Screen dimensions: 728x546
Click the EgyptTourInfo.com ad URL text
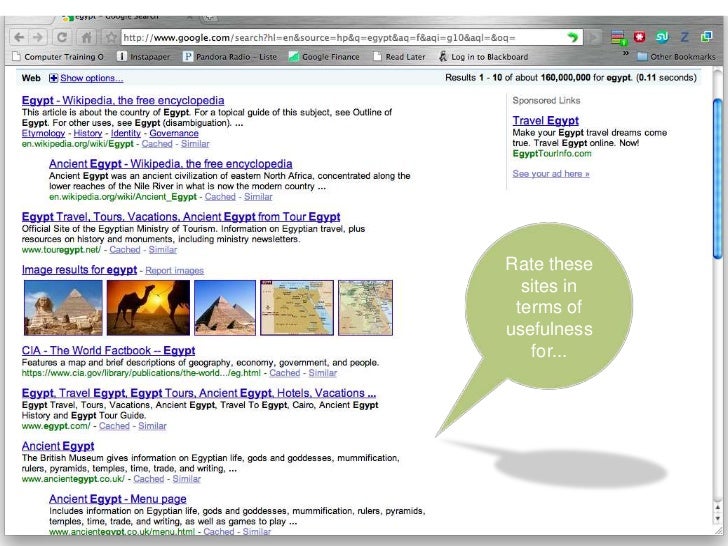point(552,154)
